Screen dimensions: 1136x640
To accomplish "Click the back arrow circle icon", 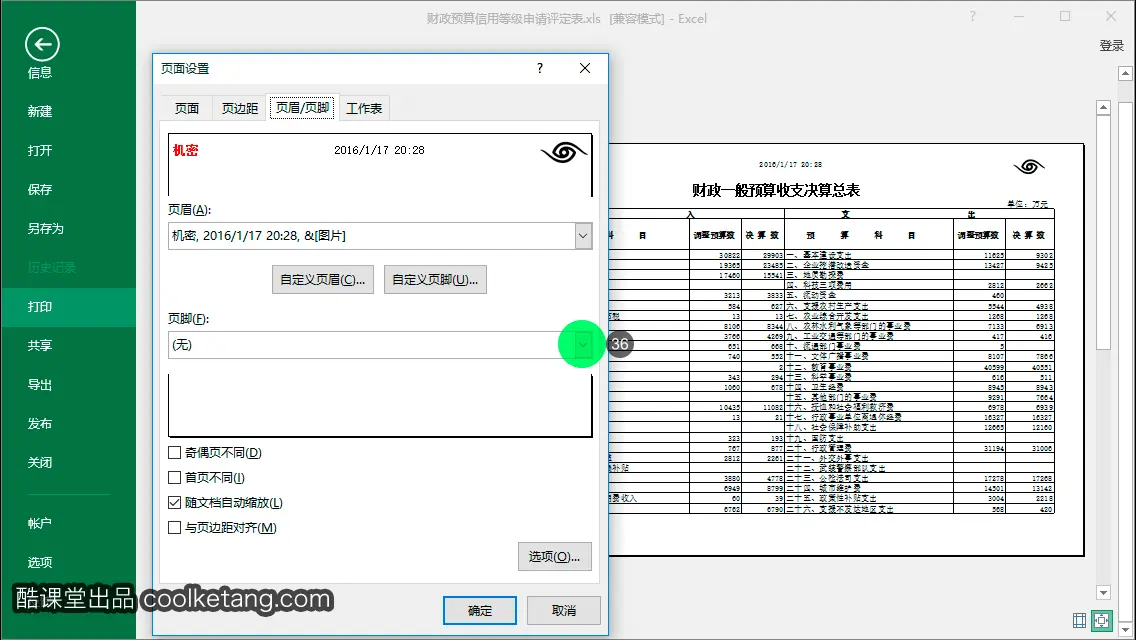I will [x=42, y=45].
